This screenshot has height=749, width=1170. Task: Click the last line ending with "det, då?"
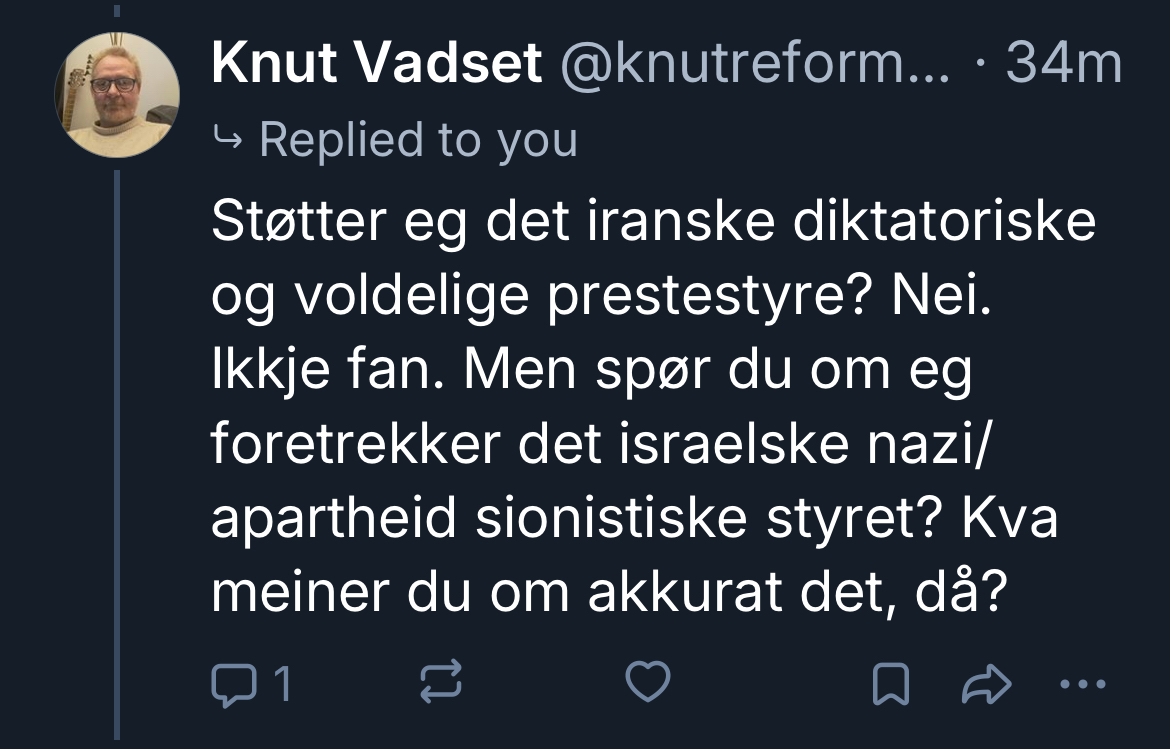pos(607,595)
